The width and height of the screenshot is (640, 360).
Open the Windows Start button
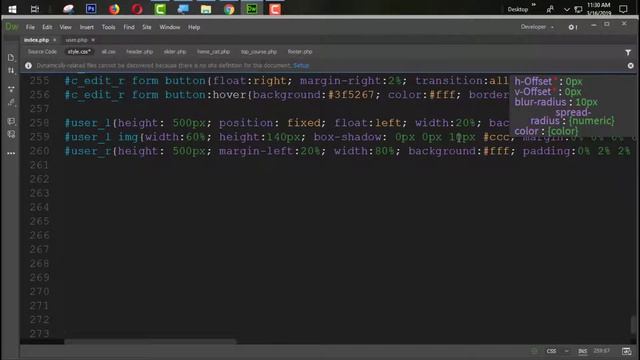tap(12, 9)
